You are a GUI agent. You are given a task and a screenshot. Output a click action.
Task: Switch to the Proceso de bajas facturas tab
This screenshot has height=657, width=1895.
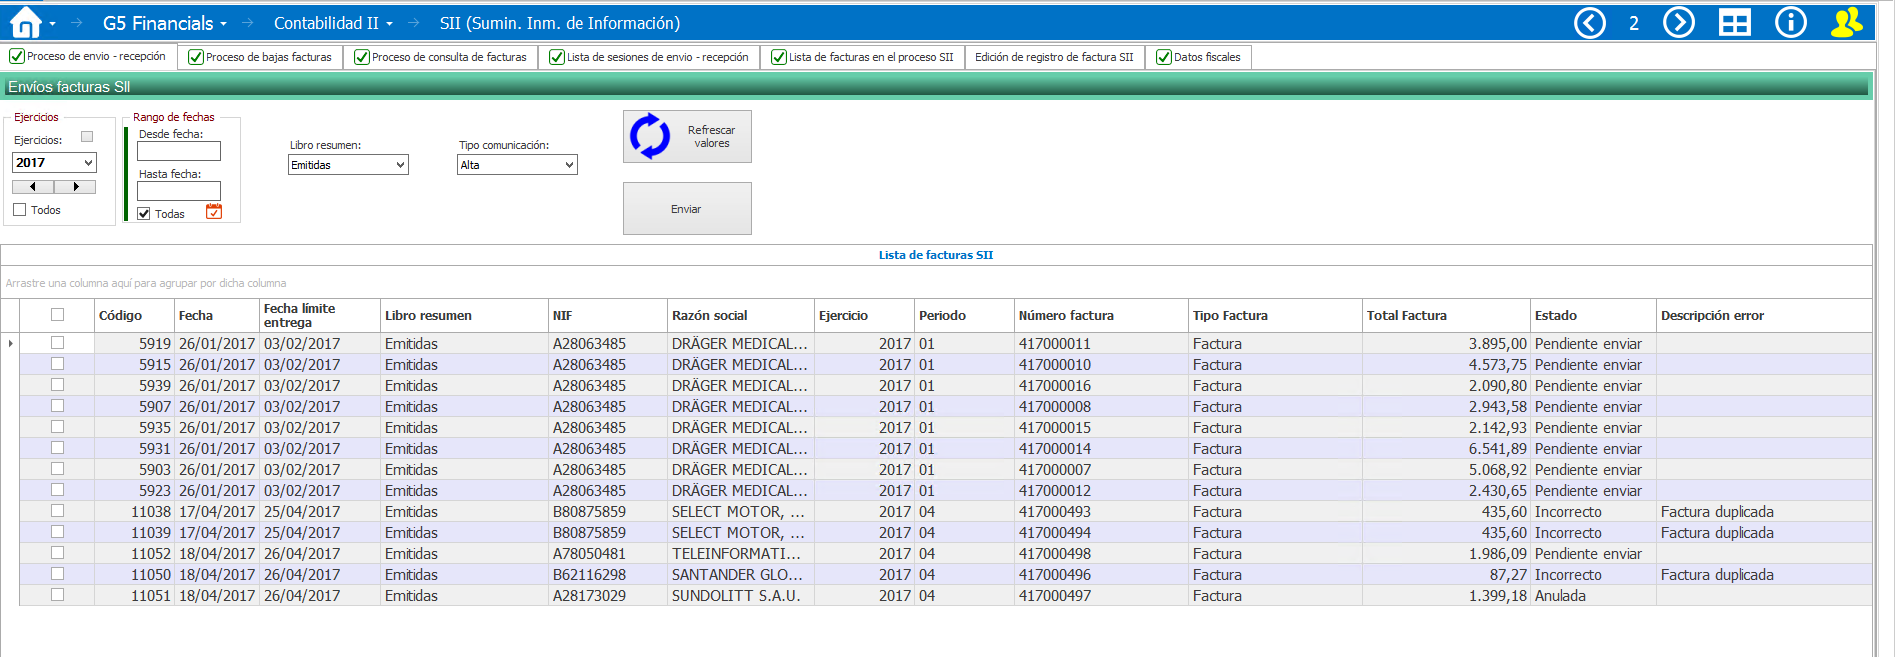point(260,57)
